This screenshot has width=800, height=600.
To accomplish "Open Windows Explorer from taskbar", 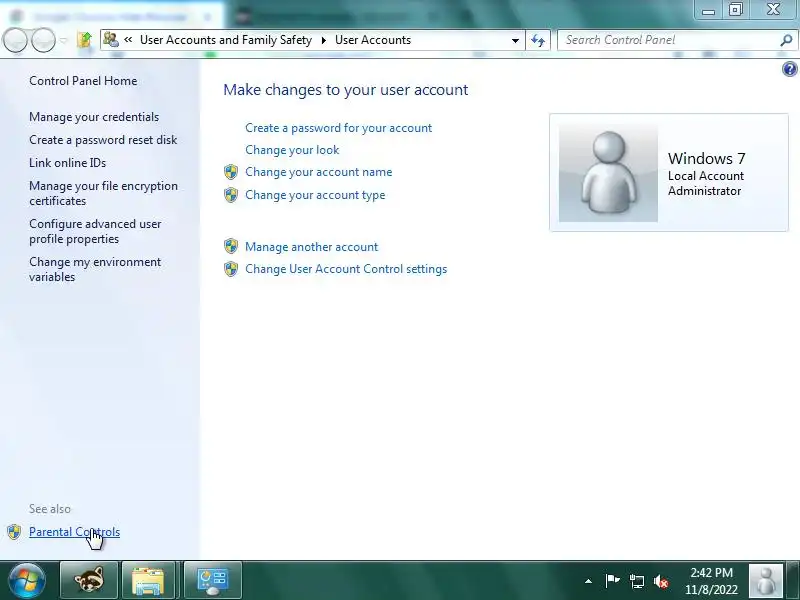I will point(148,581).
